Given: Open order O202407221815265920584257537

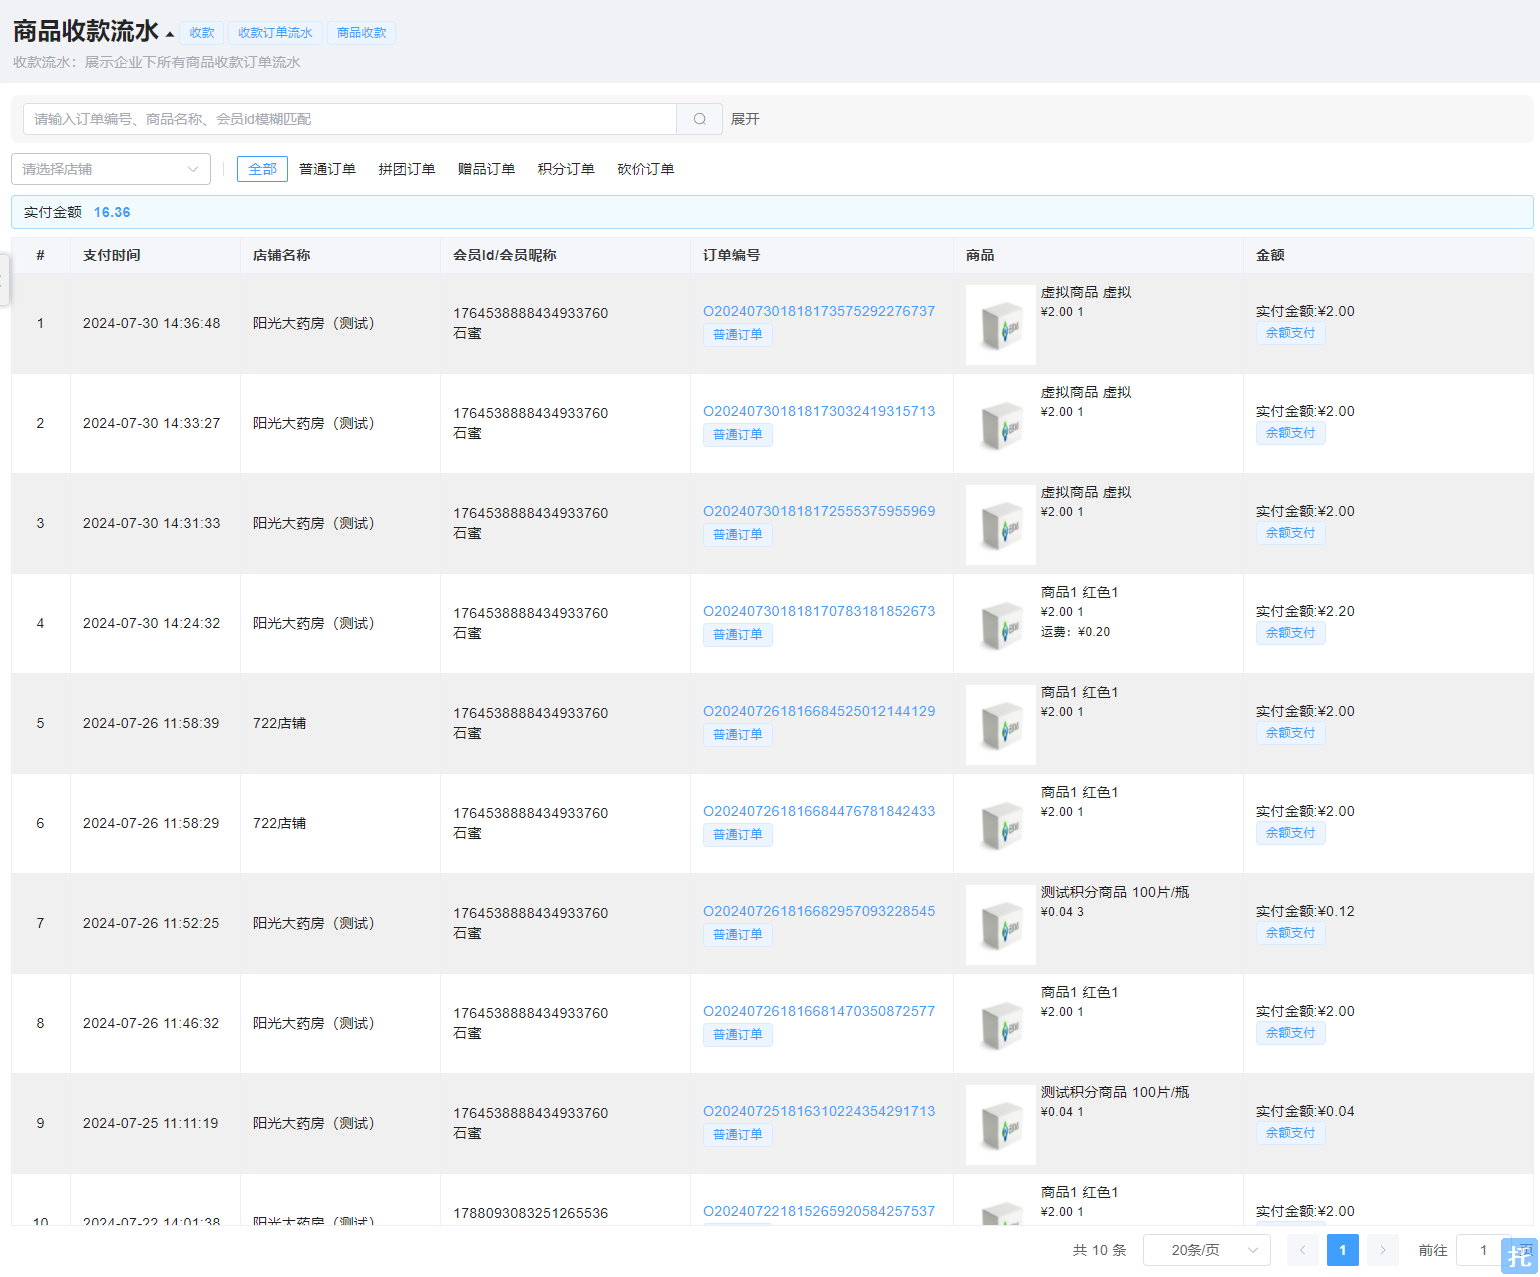Looking at the screenshot, I should point(819,1211).
